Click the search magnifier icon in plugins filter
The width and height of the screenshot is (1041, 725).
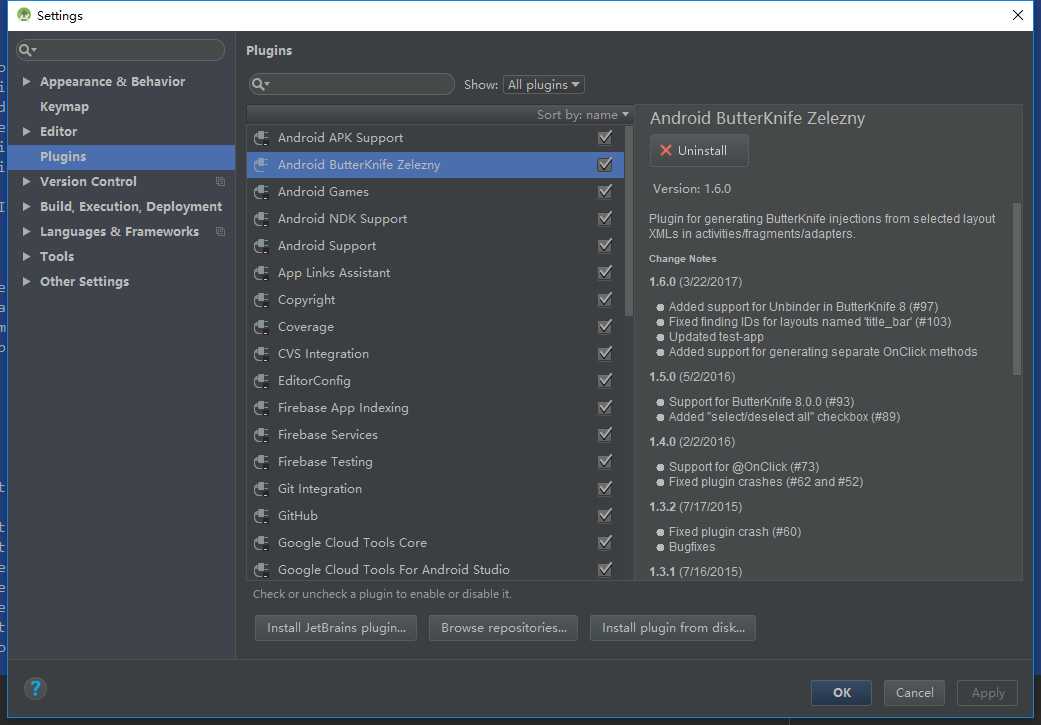260,85
